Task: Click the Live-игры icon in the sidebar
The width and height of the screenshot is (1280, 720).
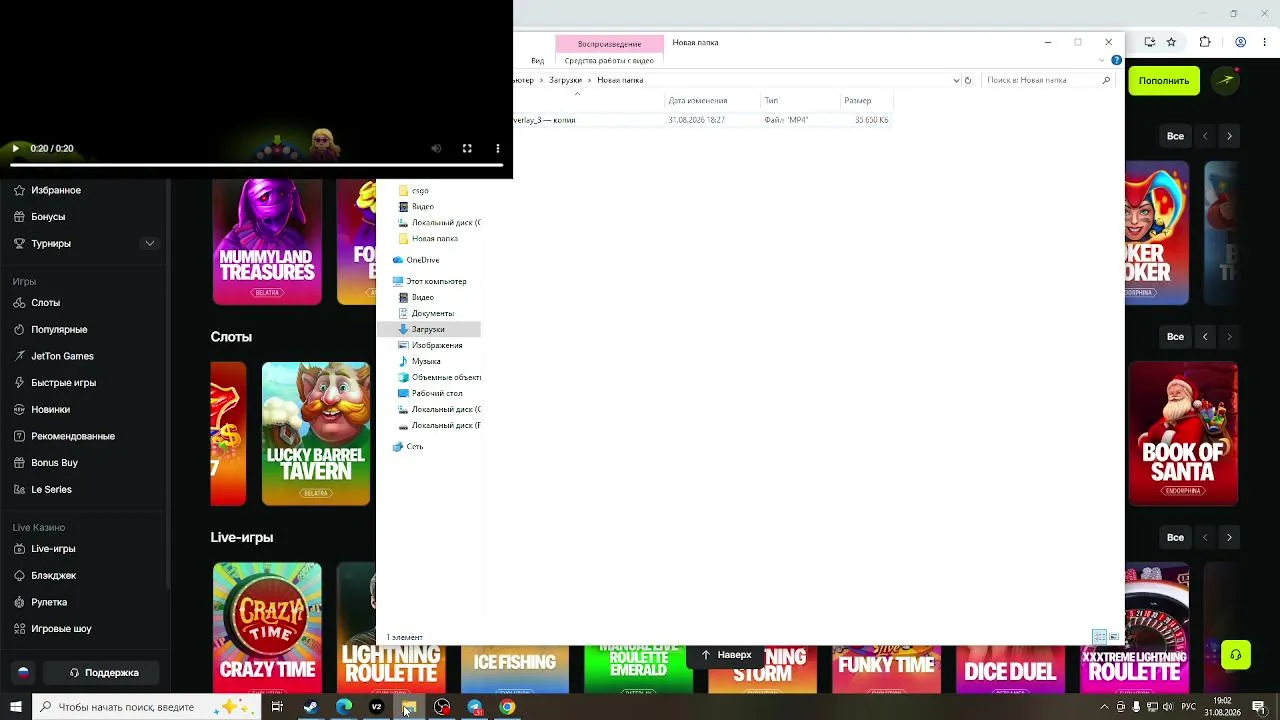Action: coord(20,549)
